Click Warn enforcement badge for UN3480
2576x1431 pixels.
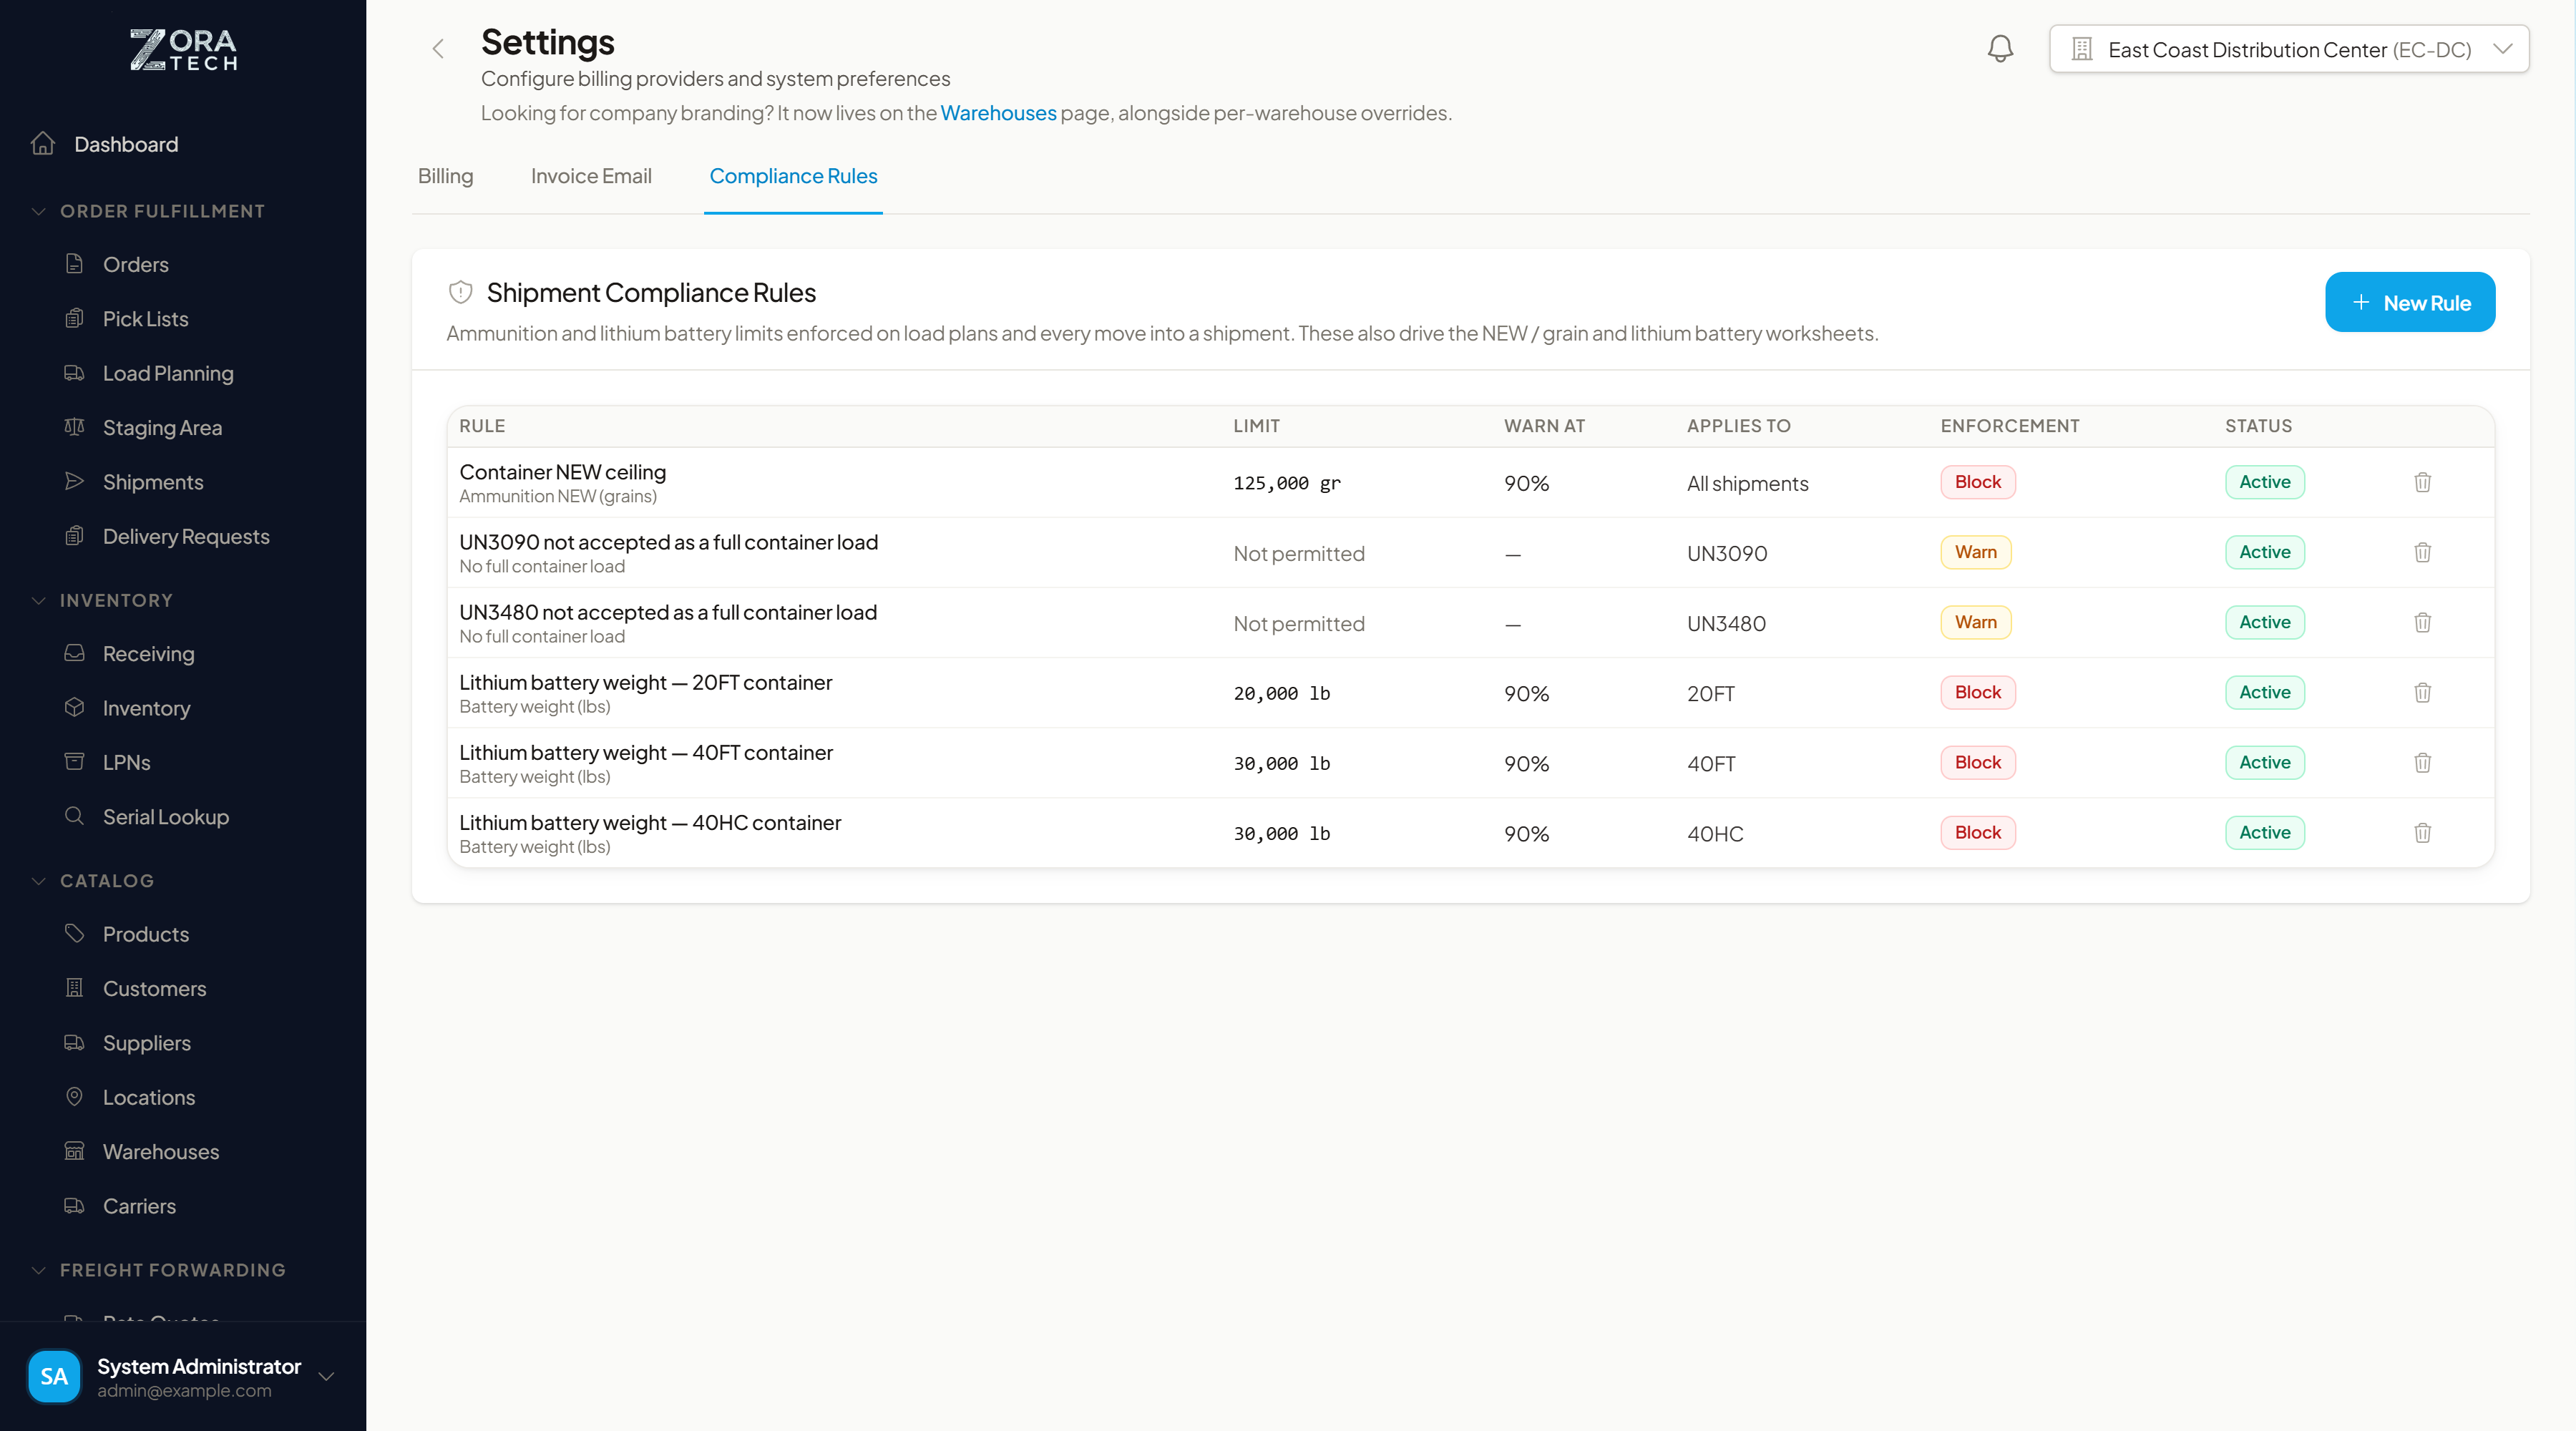[x=1976, y=622]
